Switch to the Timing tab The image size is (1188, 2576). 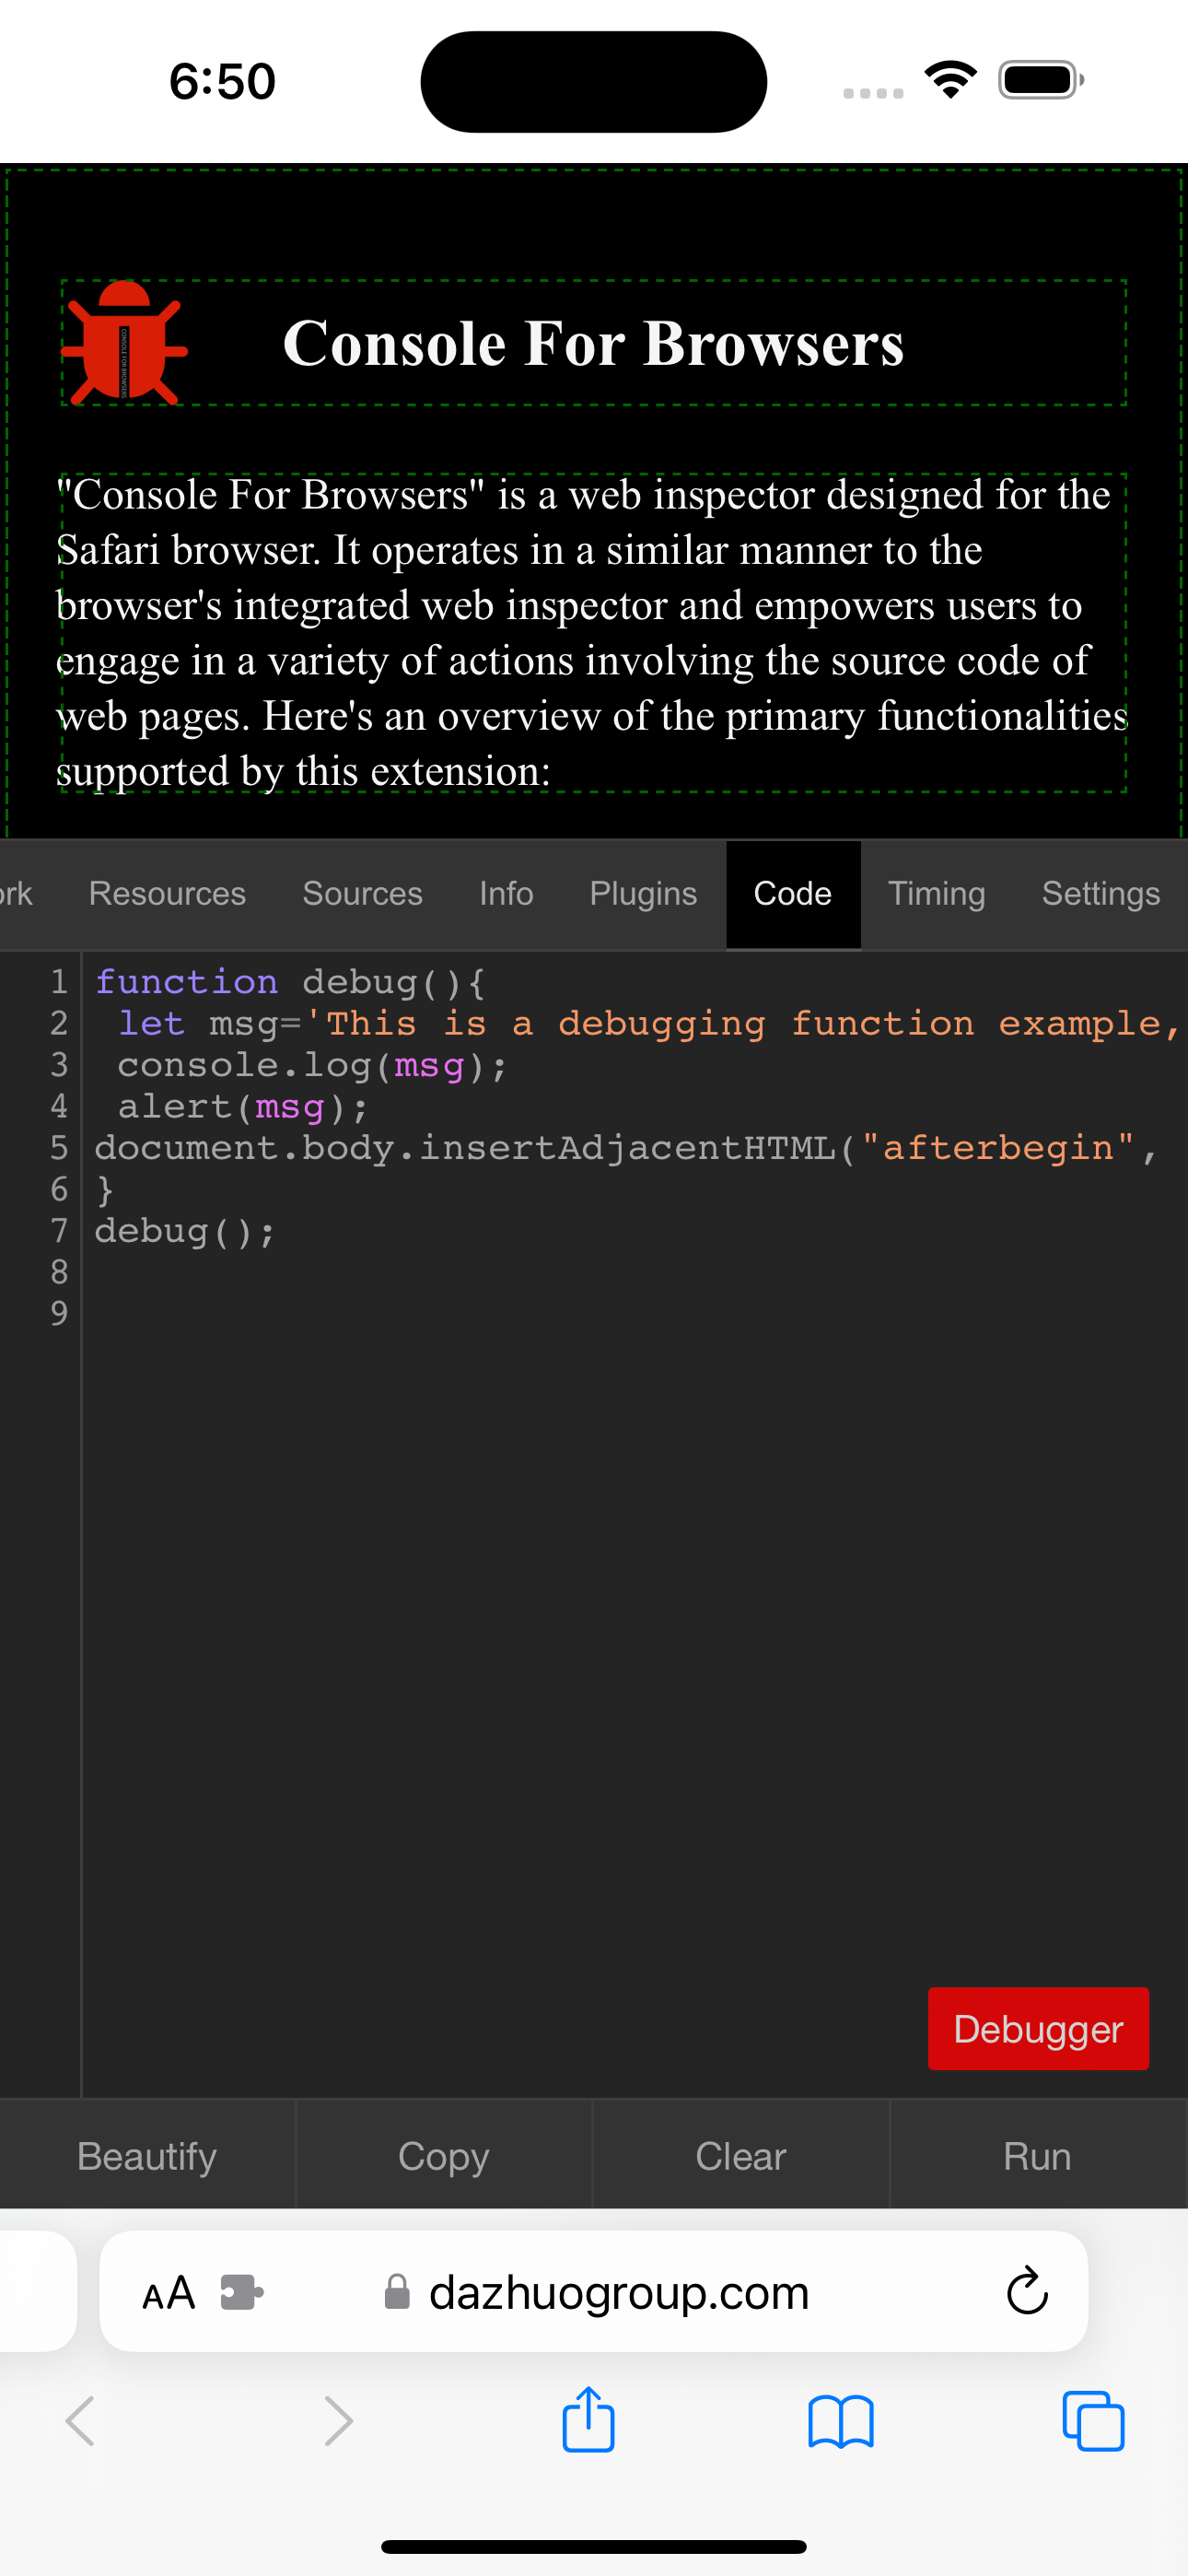pos(937,893)
